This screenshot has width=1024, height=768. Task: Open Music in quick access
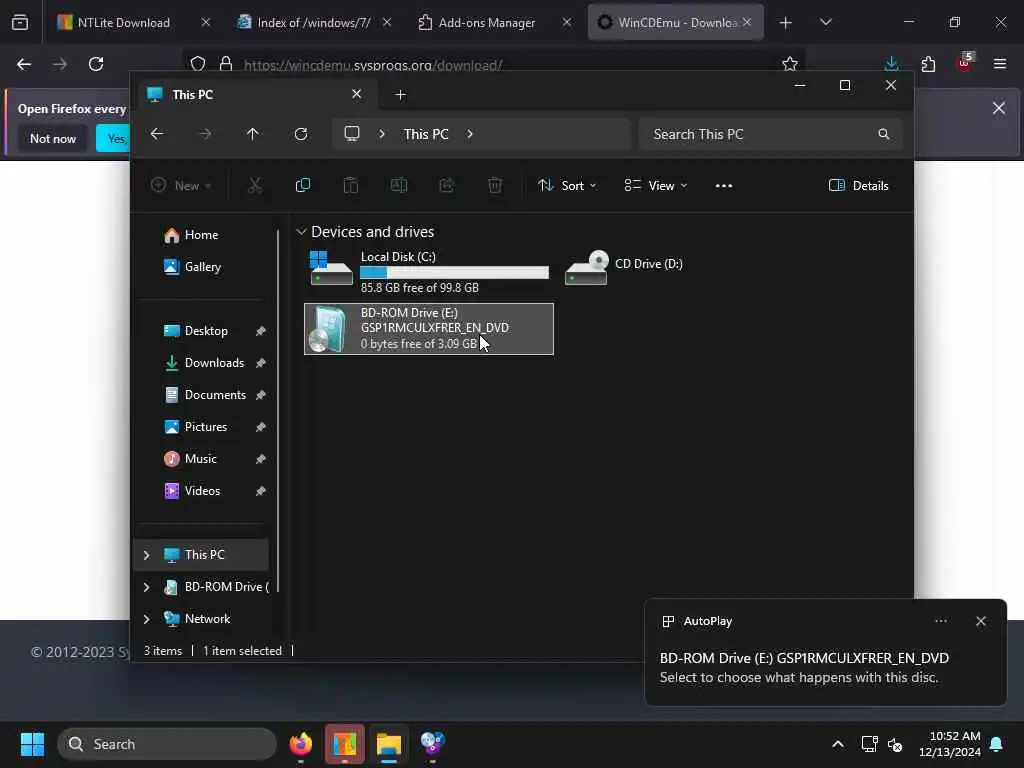(x=200, y=459)
